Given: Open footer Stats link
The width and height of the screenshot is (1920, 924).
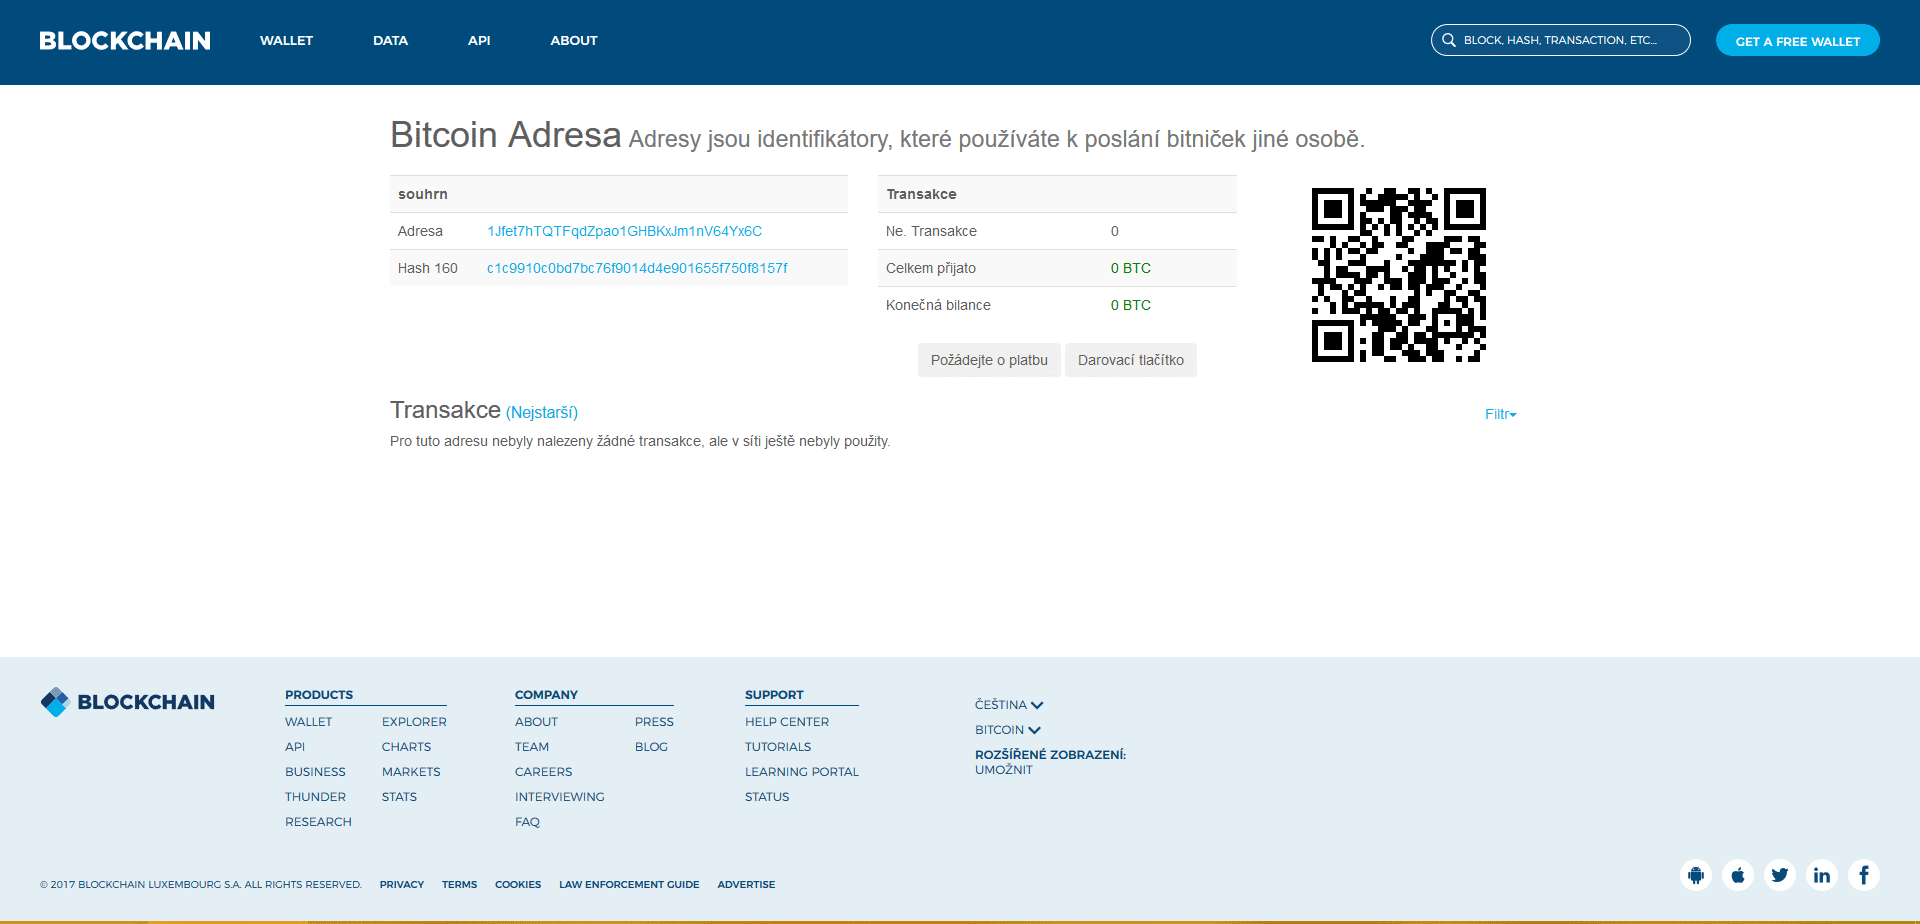Looking at the screenshot, I should click(x=399, y=797).
